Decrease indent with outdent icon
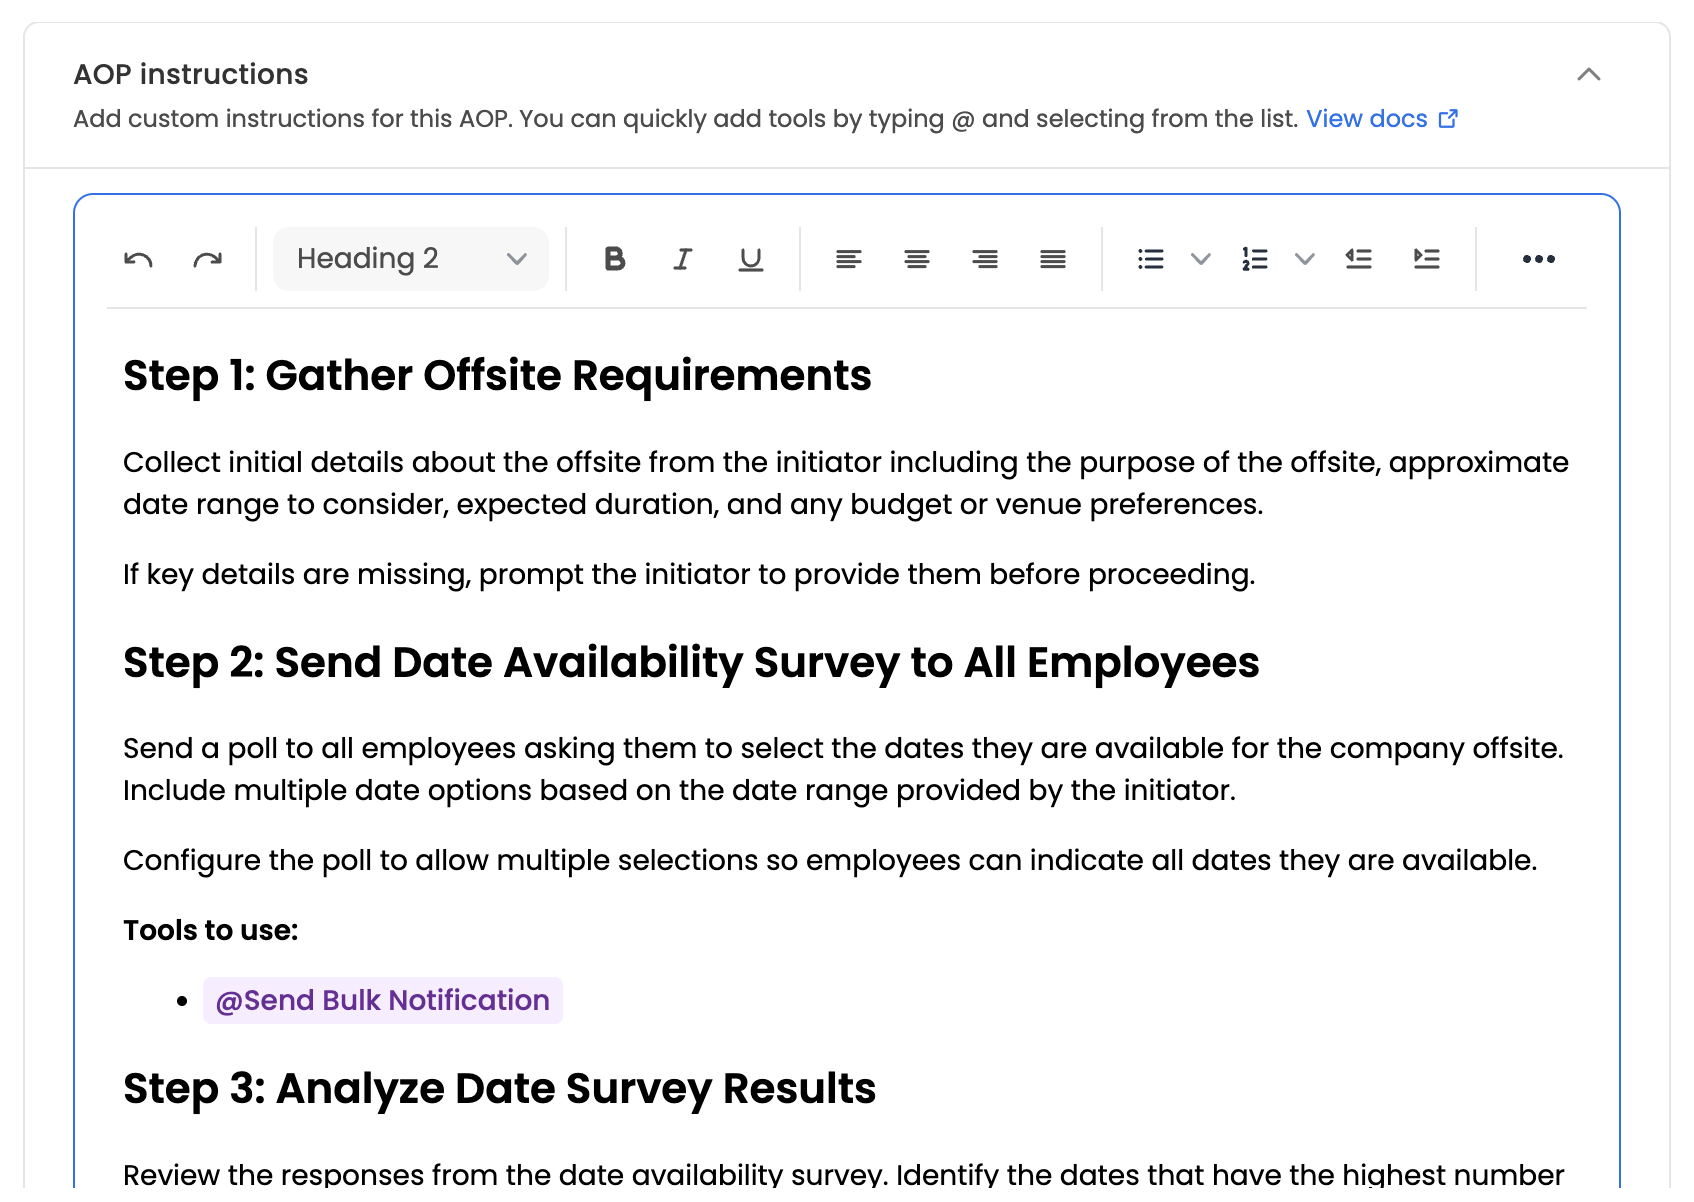 tap(1358, 260)
